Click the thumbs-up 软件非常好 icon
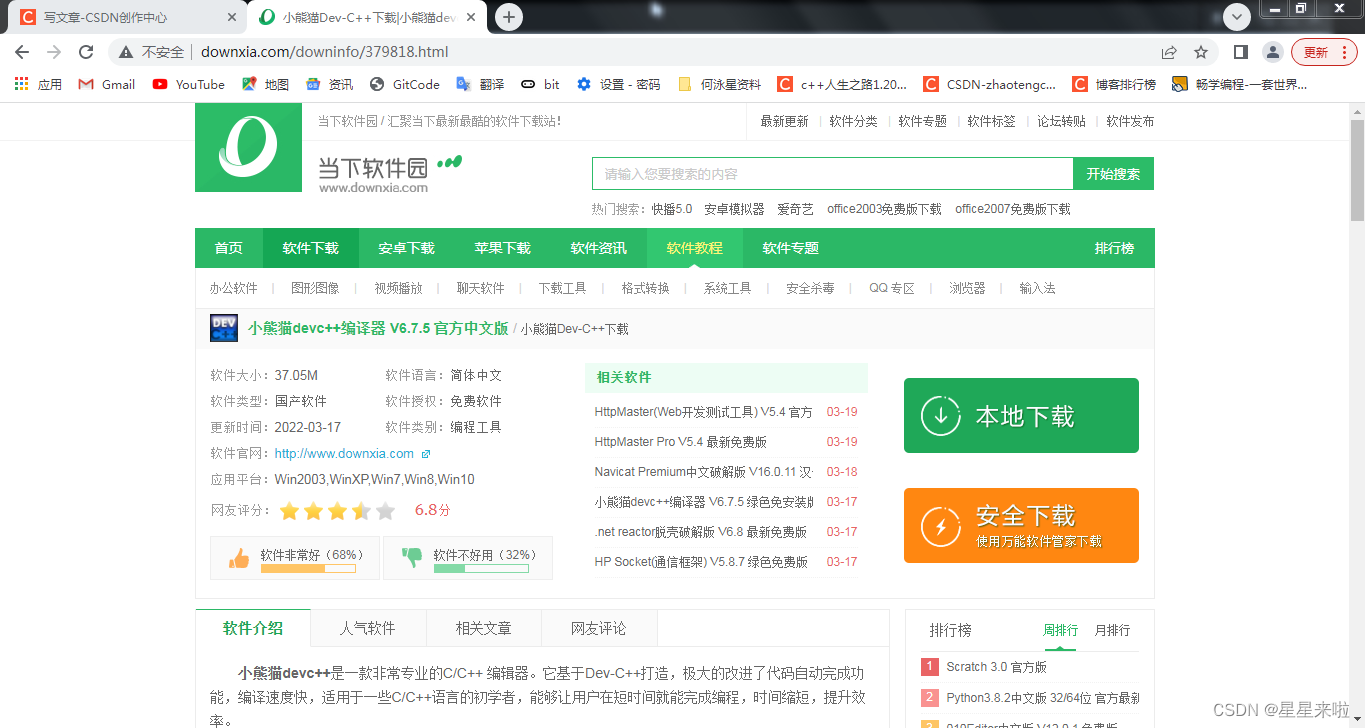1365x728 pixels. coord(240,556)
